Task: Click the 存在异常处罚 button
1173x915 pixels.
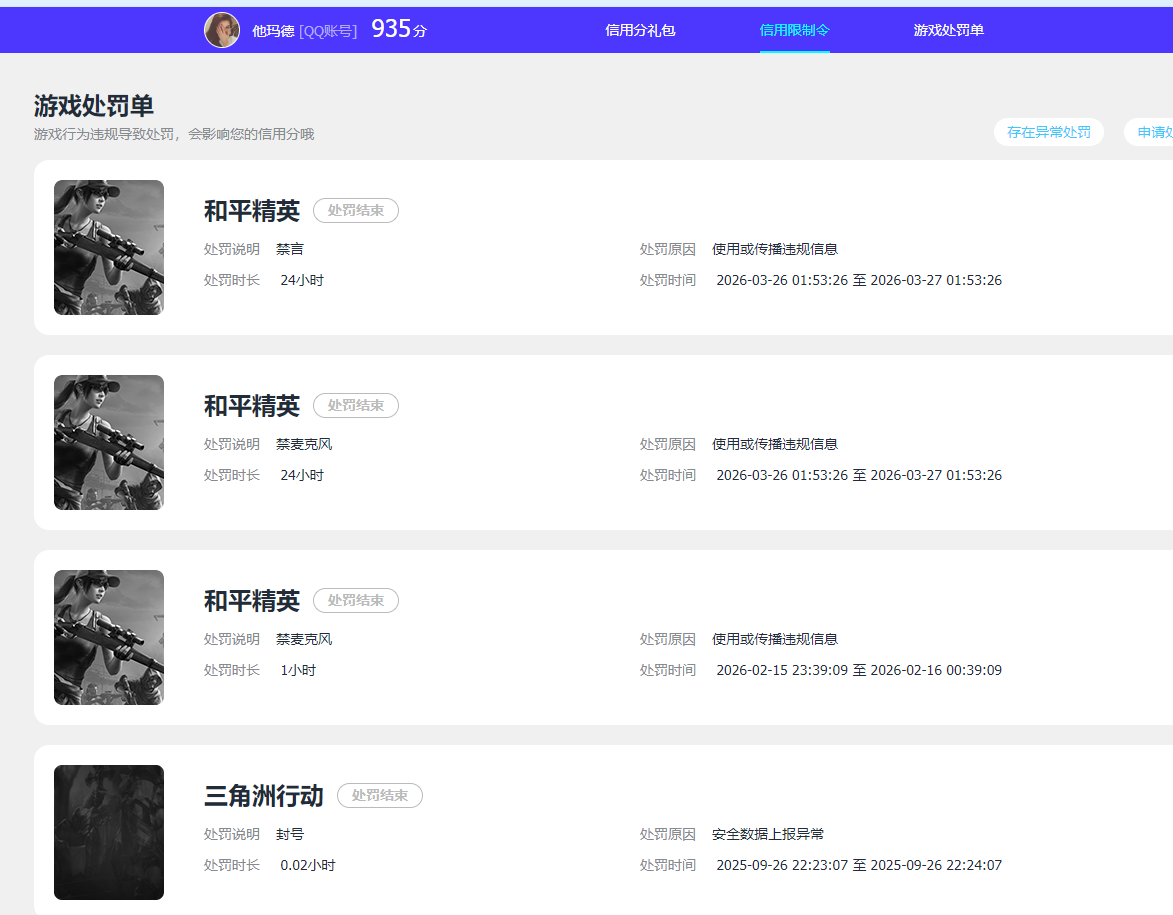Action: click(x=1049, y=132)
